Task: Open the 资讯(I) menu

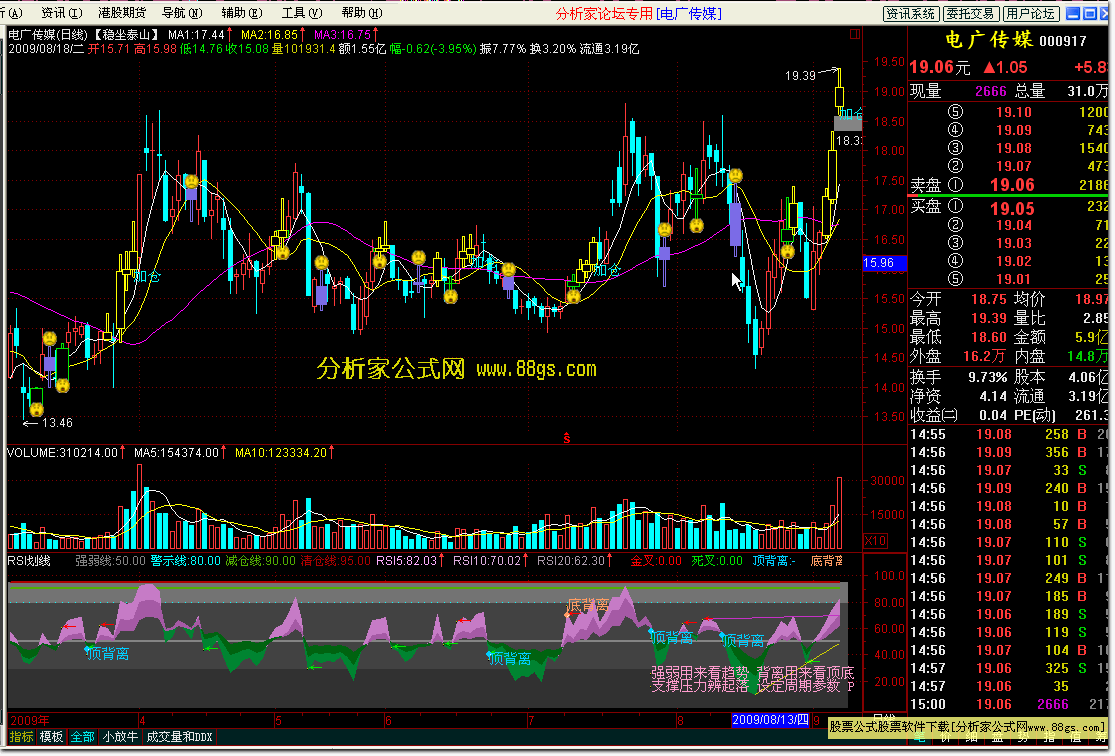Action: [x=61, y=13]
